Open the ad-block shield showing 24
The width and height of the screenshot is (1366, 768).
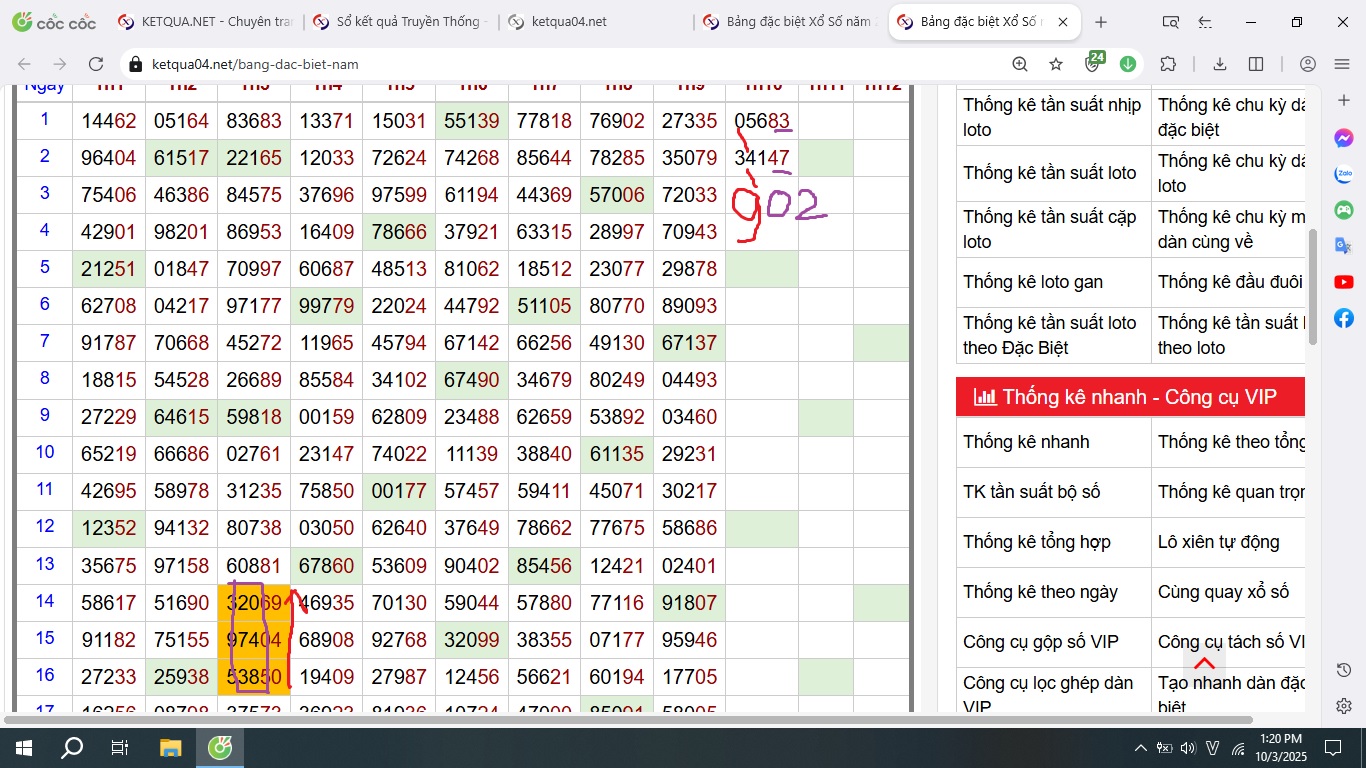point(1093,64)
